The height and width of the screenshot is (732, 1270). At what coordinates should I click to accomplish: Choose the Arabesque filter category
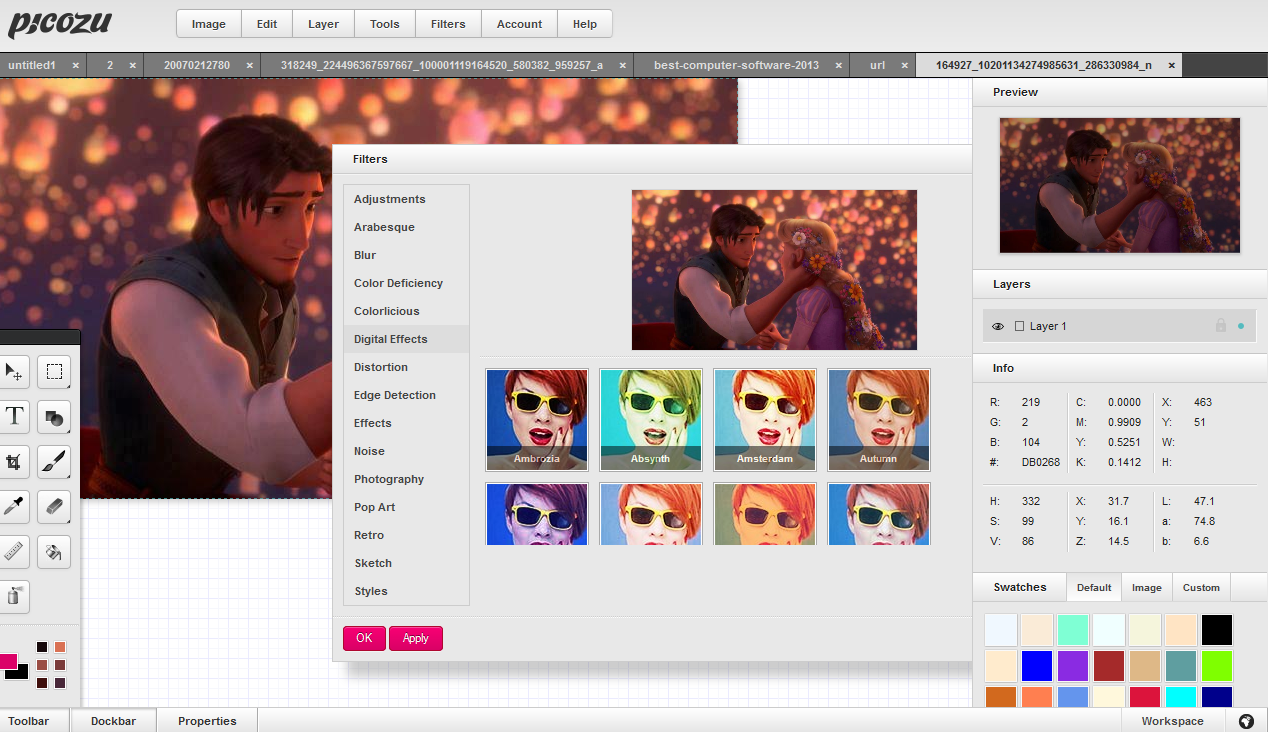406,227
